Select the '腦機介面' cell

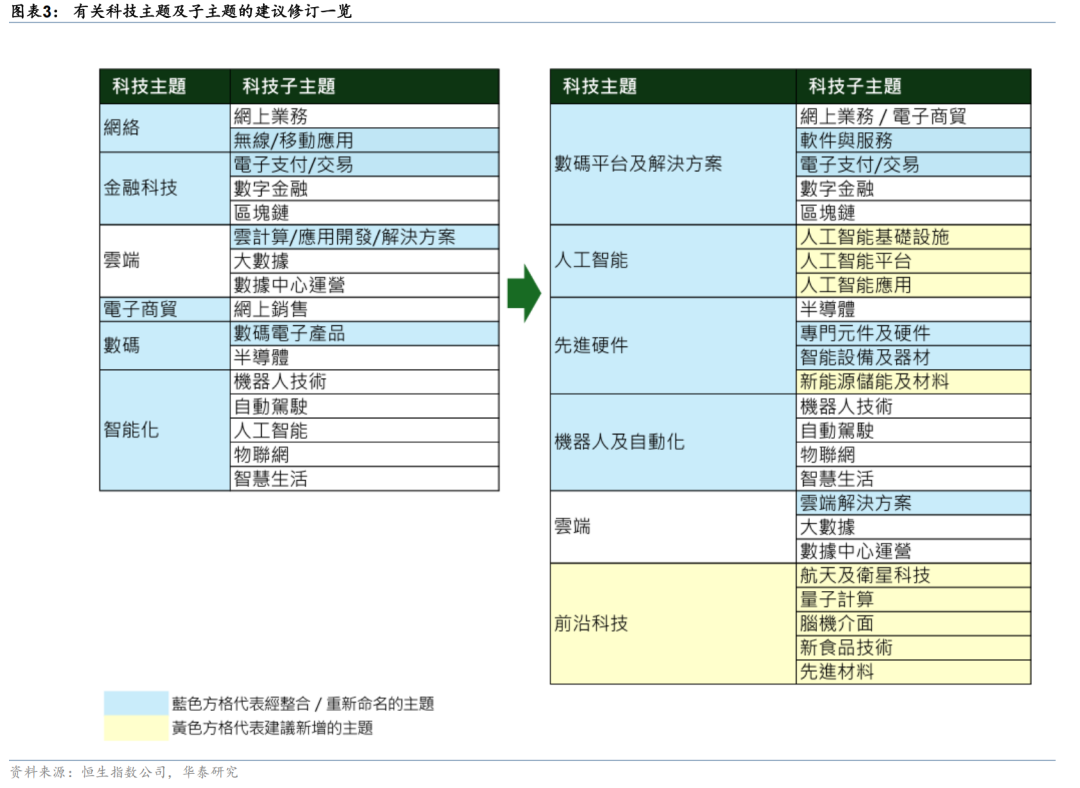click(913, 623)
